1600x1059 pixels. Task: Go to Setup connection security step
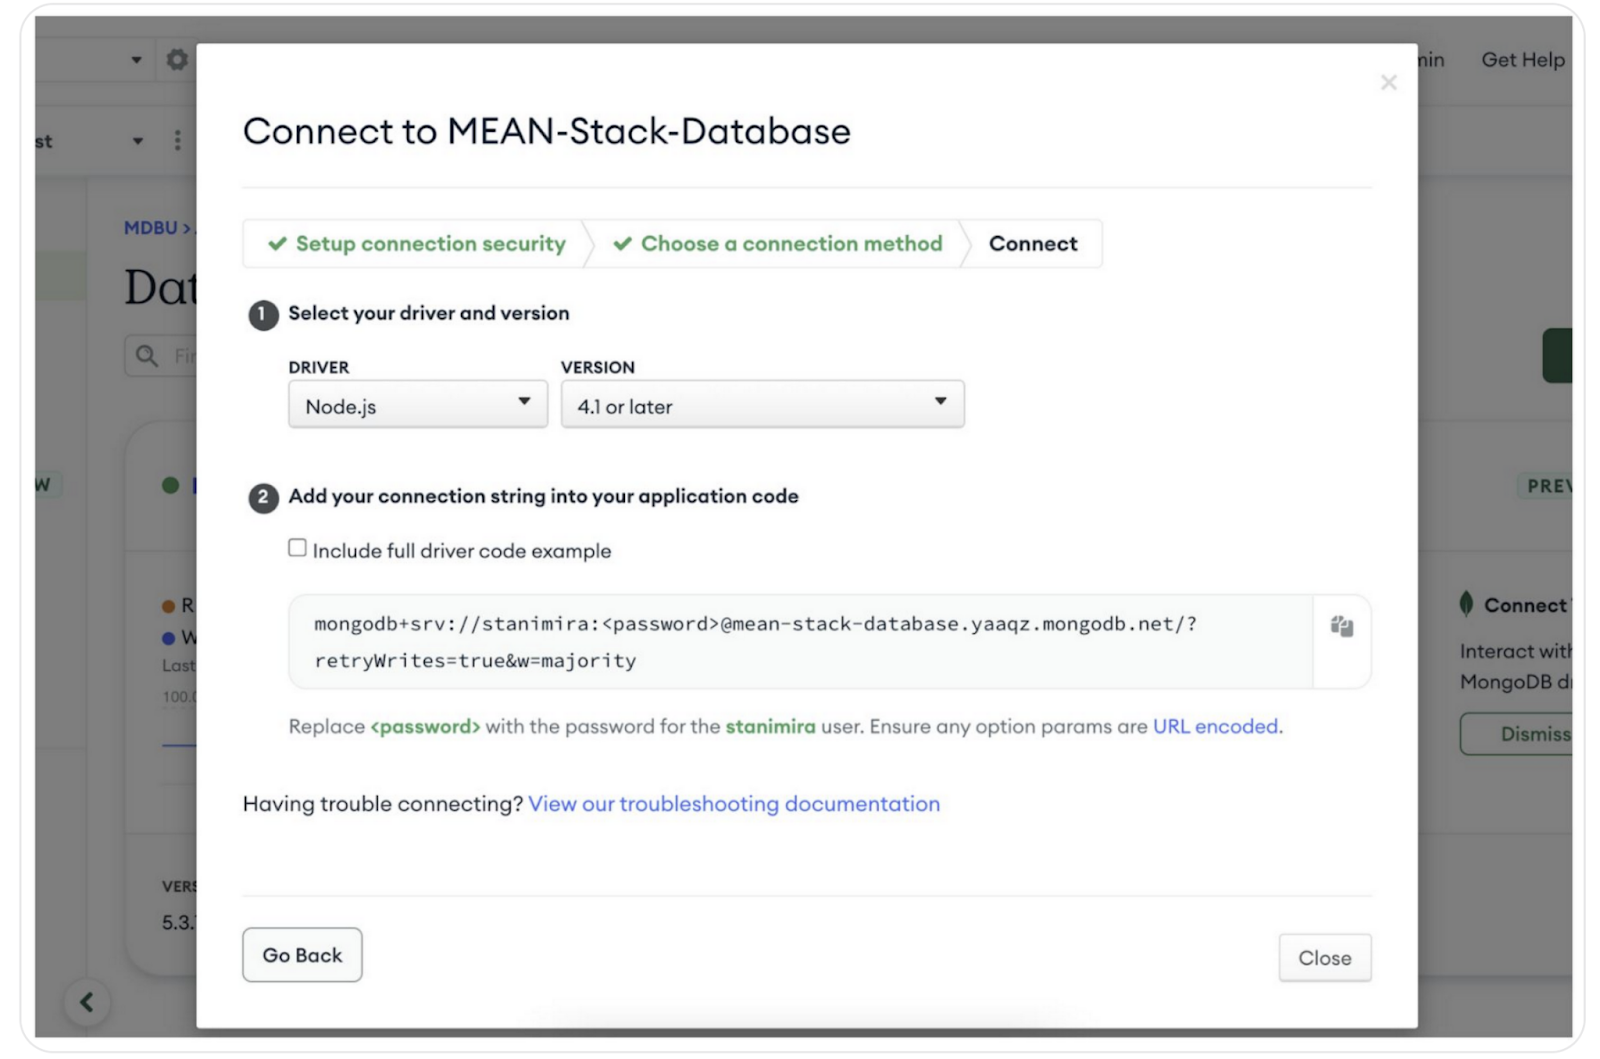point(417,244)
